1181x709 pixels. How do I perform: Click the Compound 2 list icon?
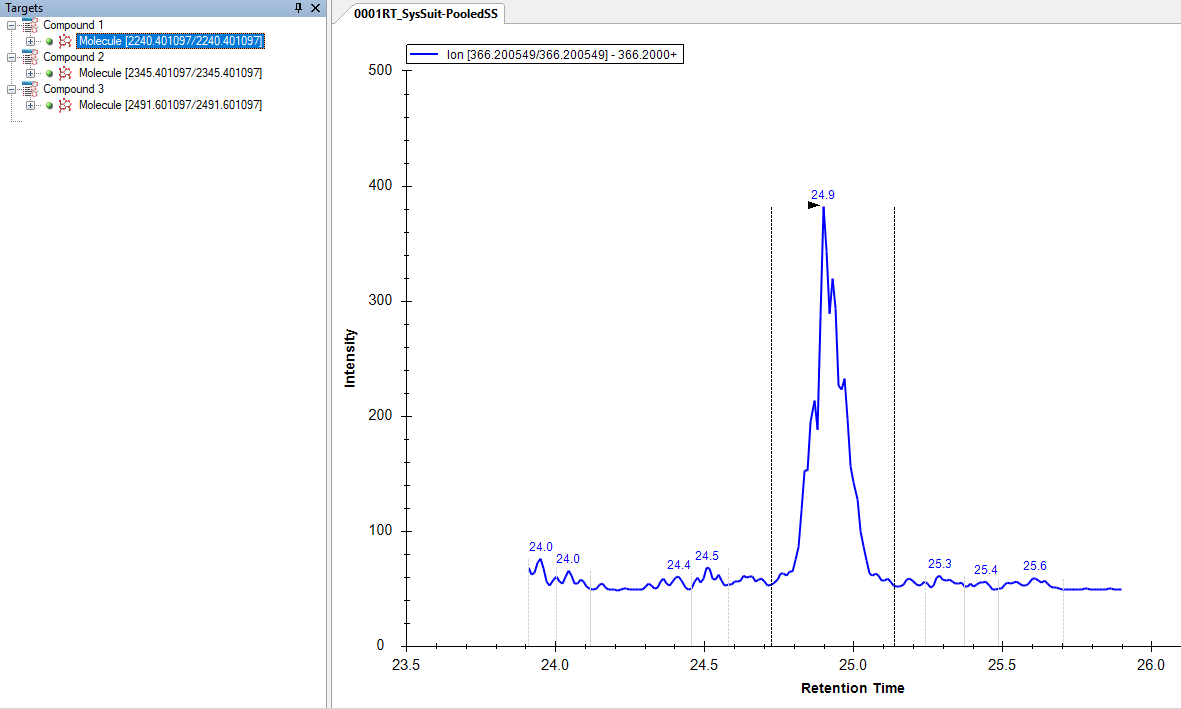30,57
